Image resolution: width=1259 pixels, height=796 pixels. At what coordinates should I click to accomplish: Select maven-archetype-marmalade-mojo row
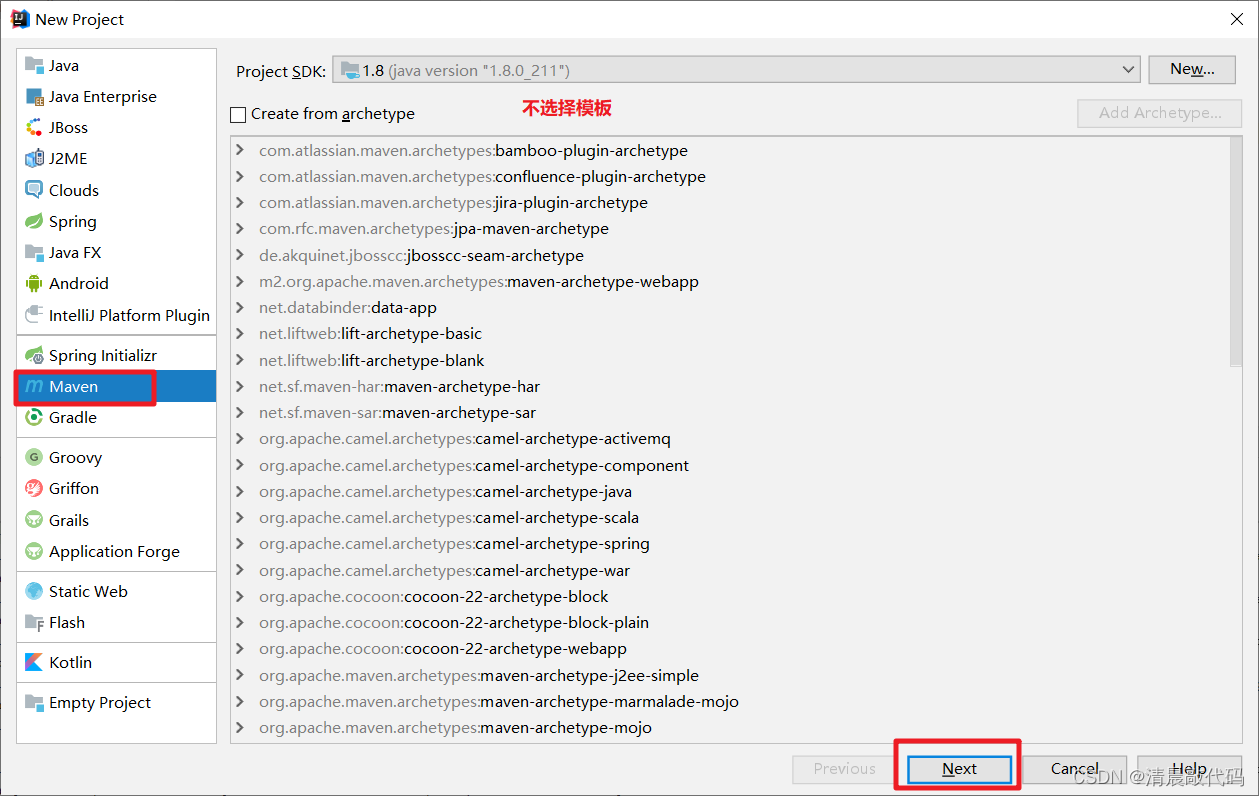tap(729, 702)
